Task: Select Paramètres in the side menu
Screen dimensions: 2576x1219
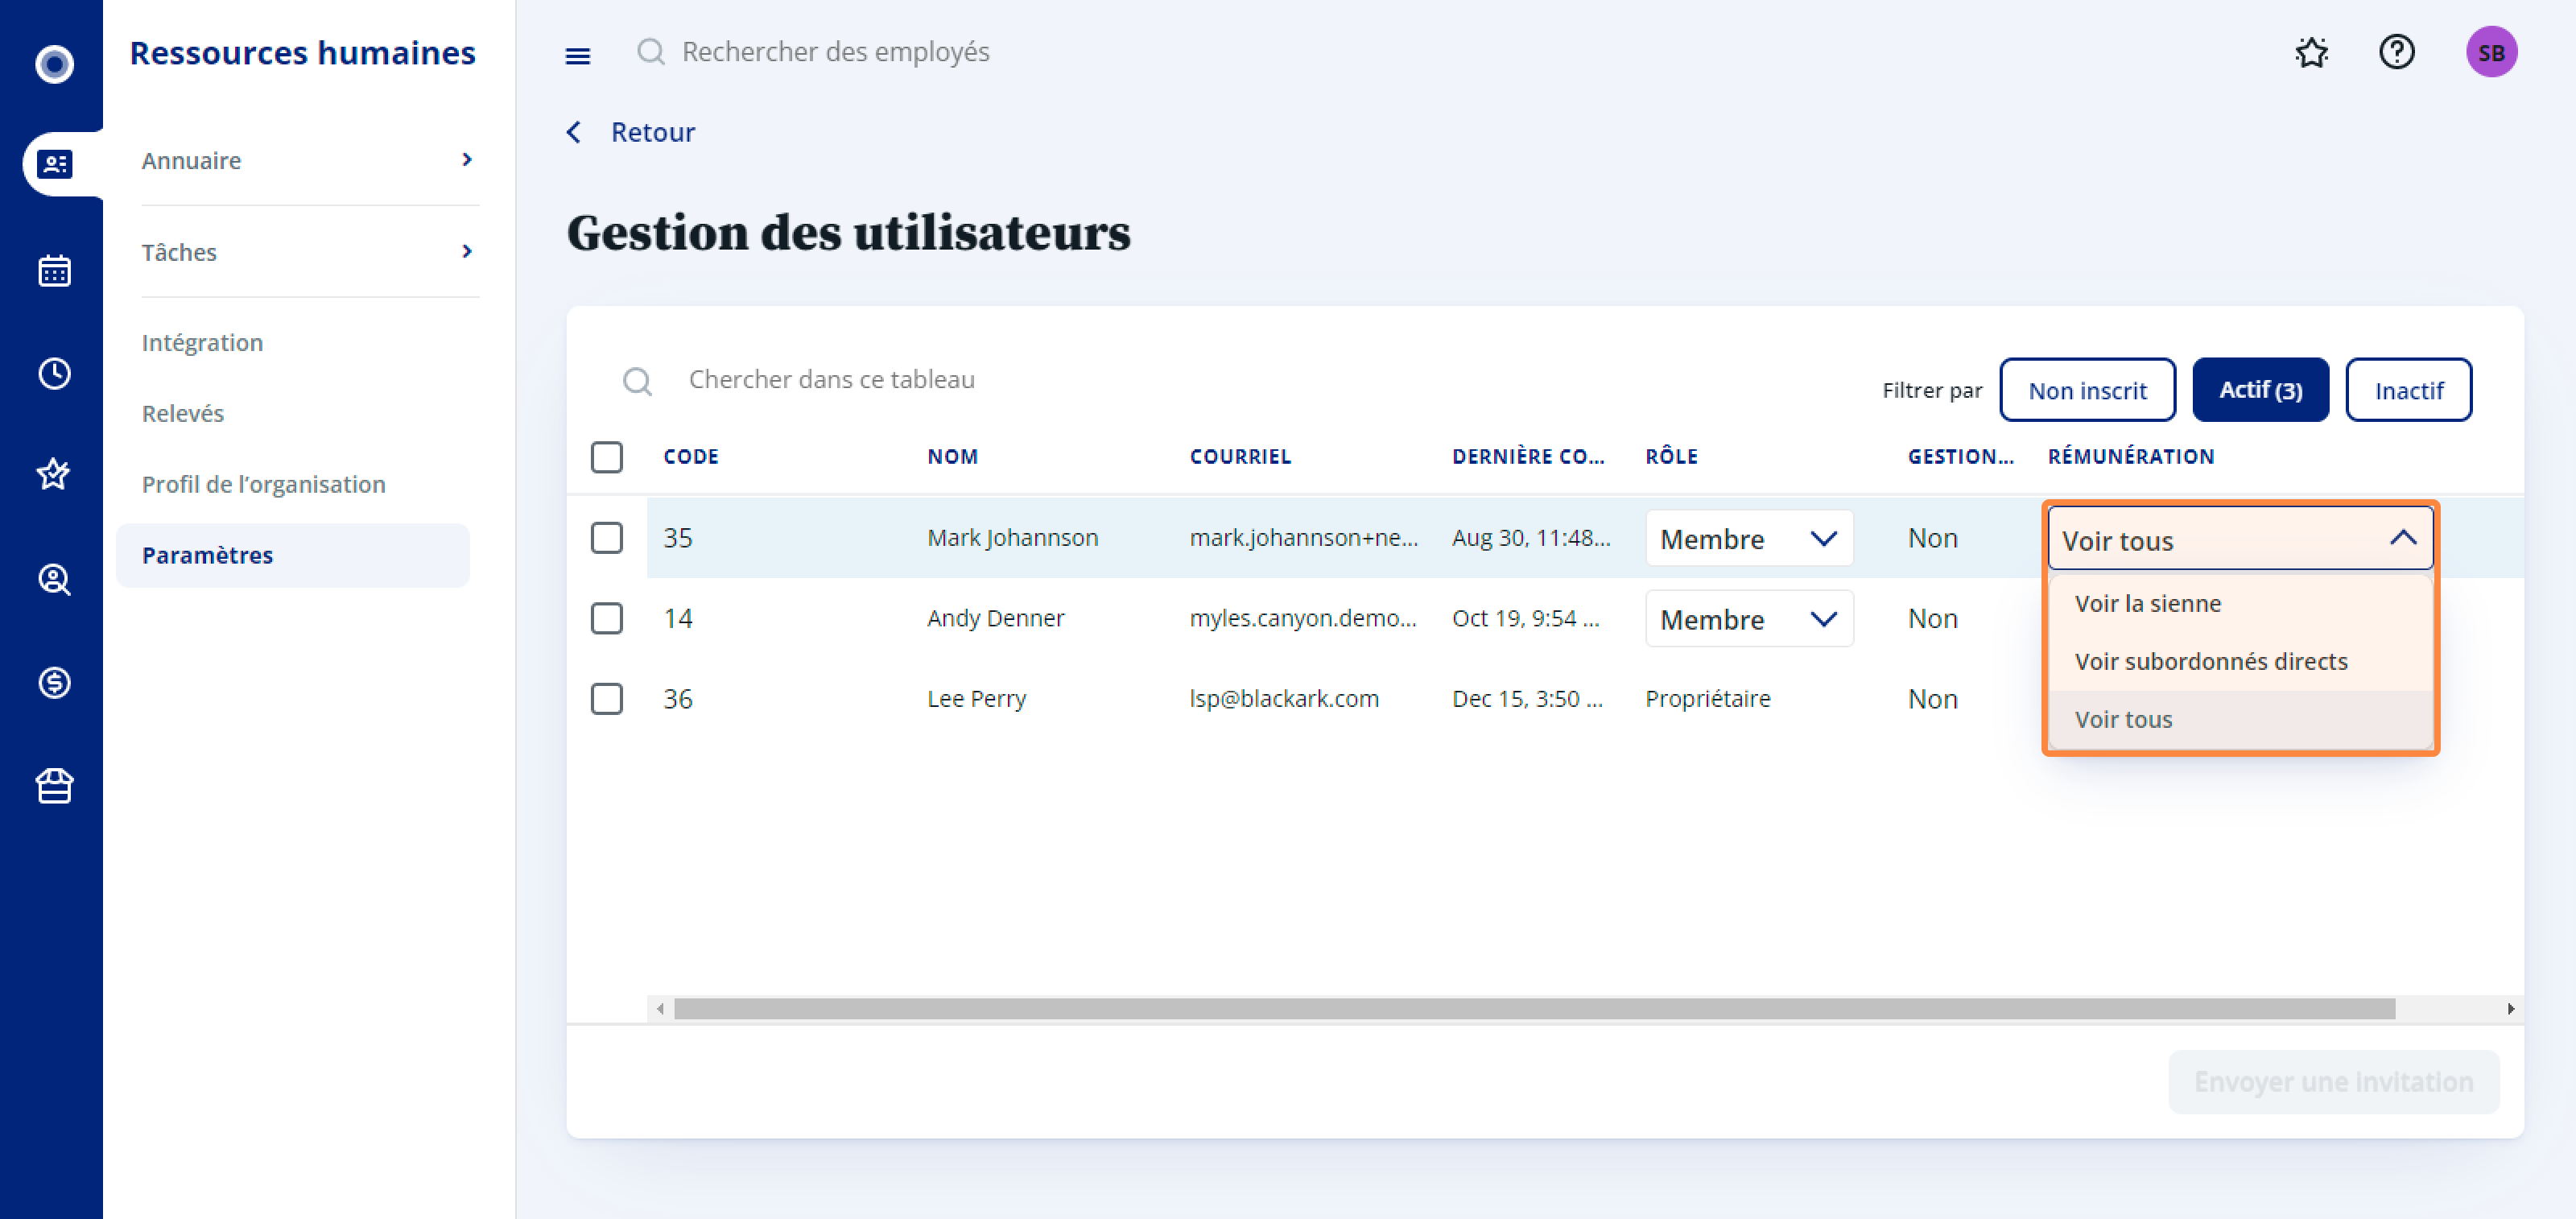Action: pyautogui.click(x=293, y=555)
